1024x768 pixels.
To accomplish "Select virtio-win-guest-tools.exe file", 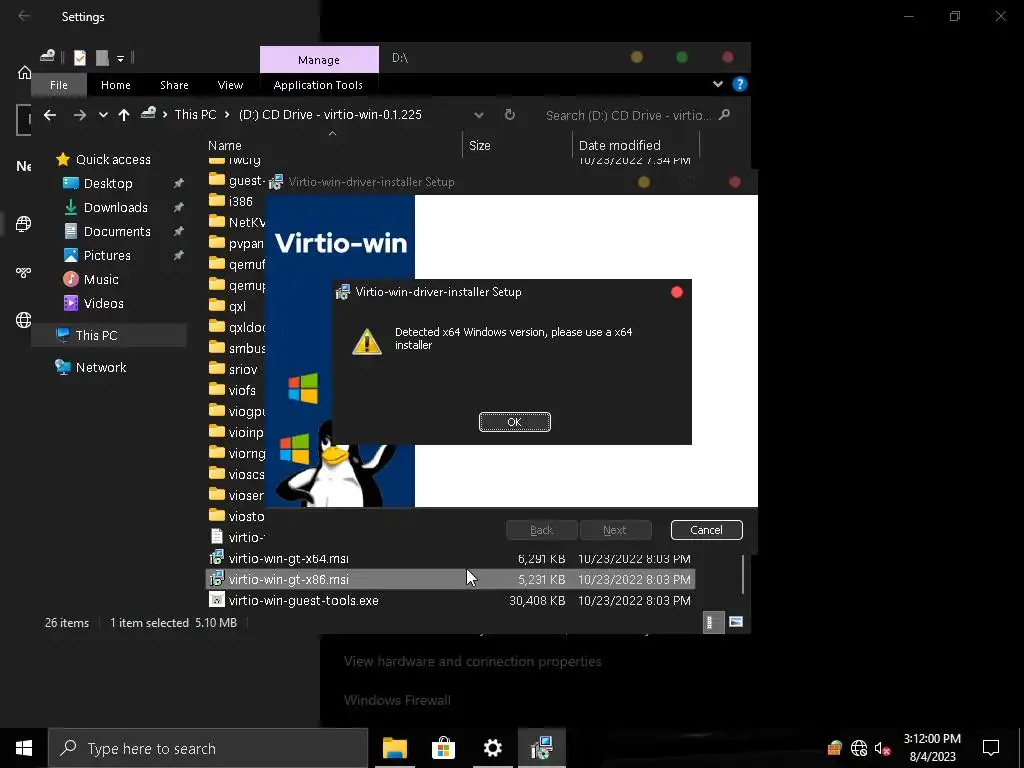I will coord(451,600).
